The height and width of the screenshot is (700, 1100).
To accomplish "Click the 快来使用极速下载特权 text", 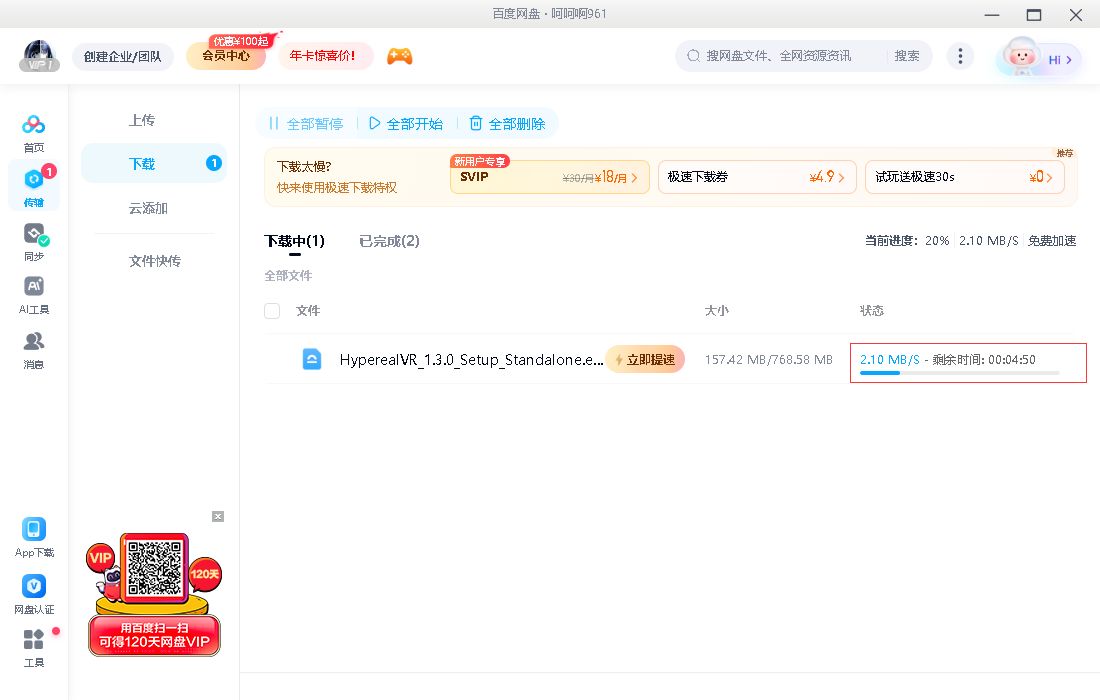I will click(337, 188).
